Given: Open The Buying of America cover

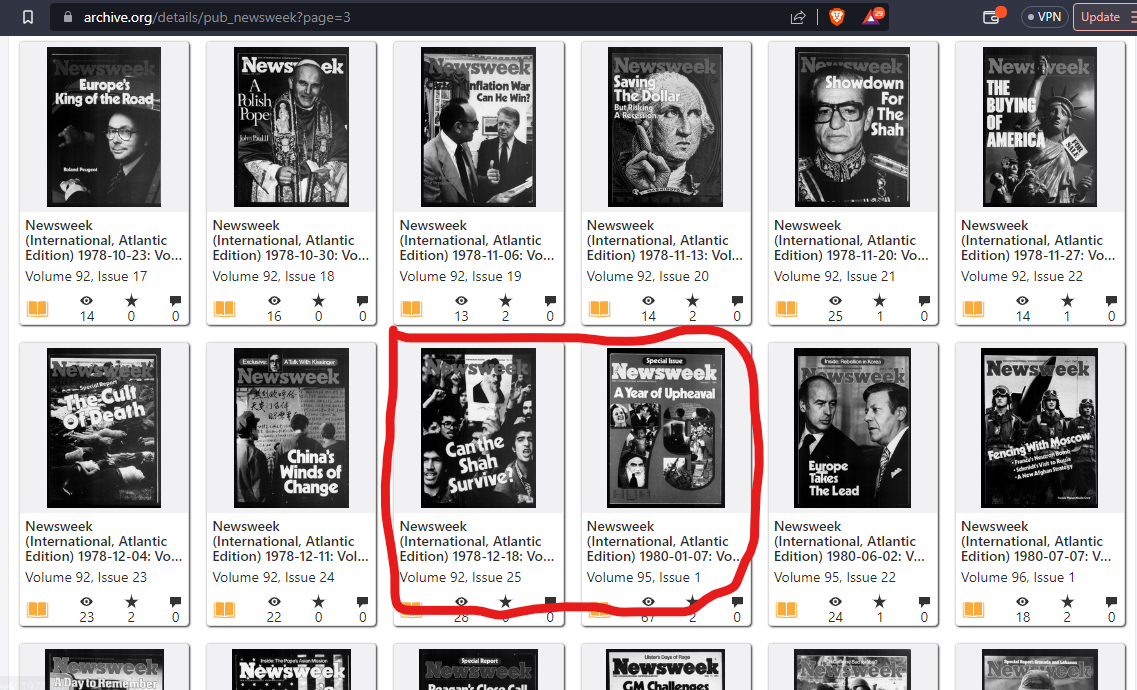Looking at the screenshot, I should click(x=1039, y=127).
